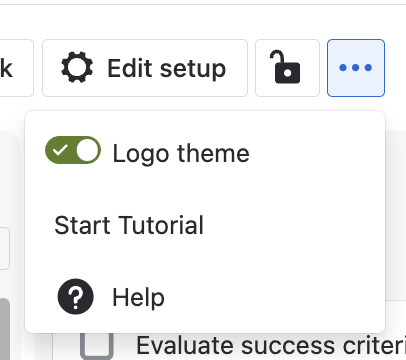Click the Edit setup text label
406x360 pixels.
pyautogui.click(x=167, y=69)
